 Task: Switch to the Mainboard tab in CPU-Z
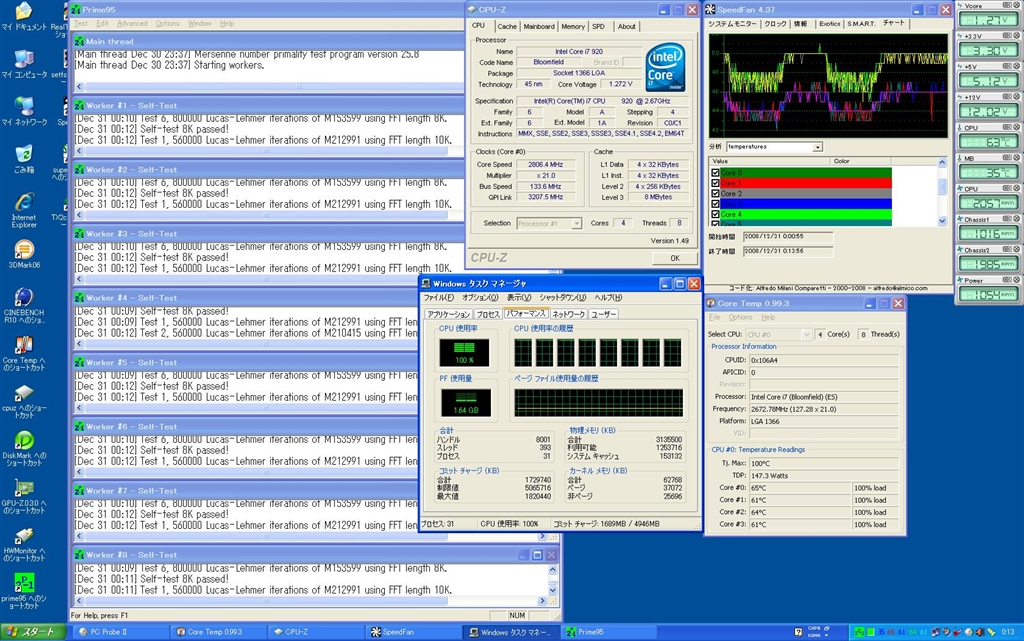tap(539, 27)
